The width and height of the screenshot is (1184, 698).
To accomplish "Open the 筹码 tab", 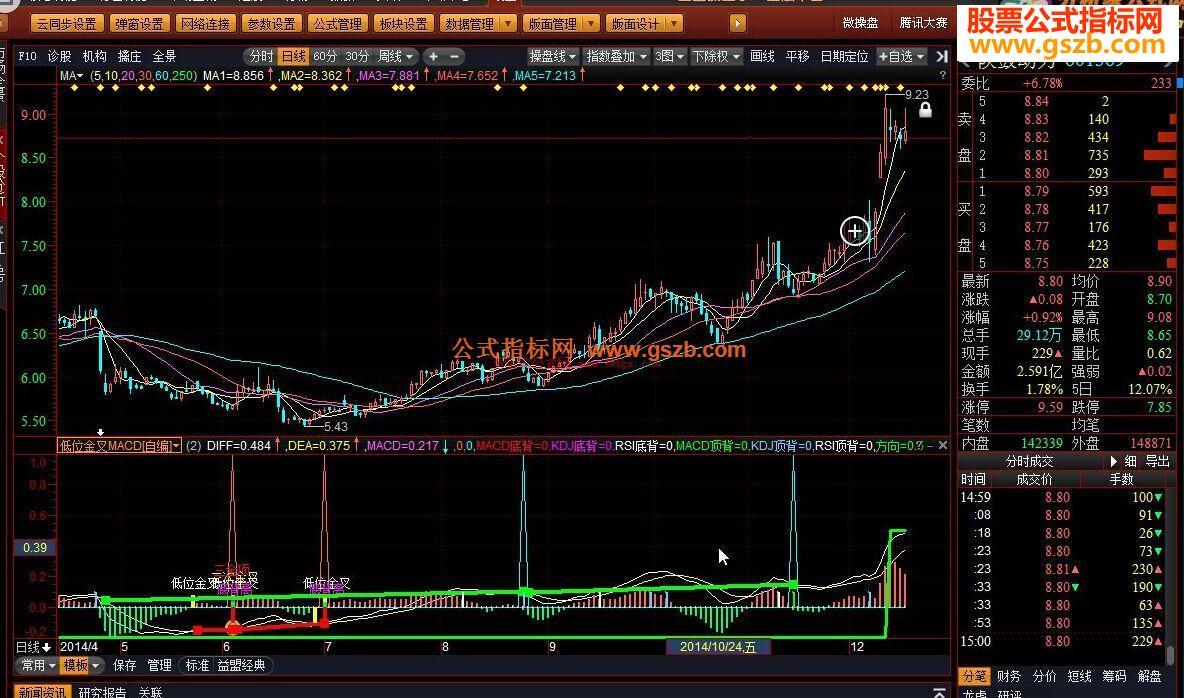I will (x=1114, y=677).
